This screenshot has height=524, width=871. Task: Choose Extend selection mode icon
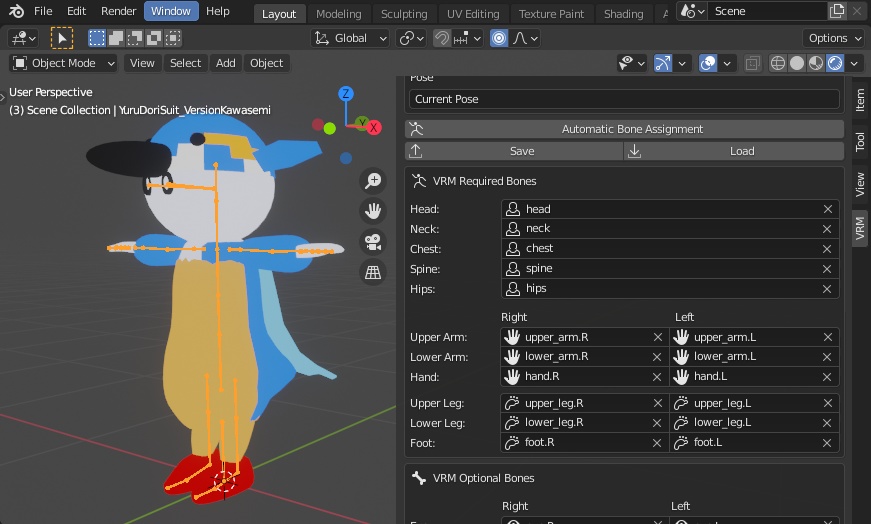tap(116, 38)
